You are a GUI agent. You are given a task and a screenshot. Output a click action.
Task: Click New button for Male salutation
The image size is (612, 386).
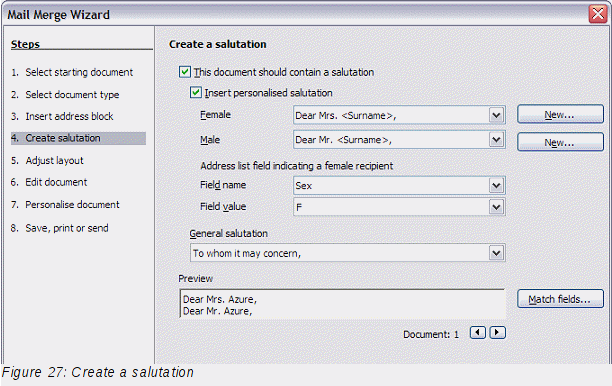[x=560, y=142]
